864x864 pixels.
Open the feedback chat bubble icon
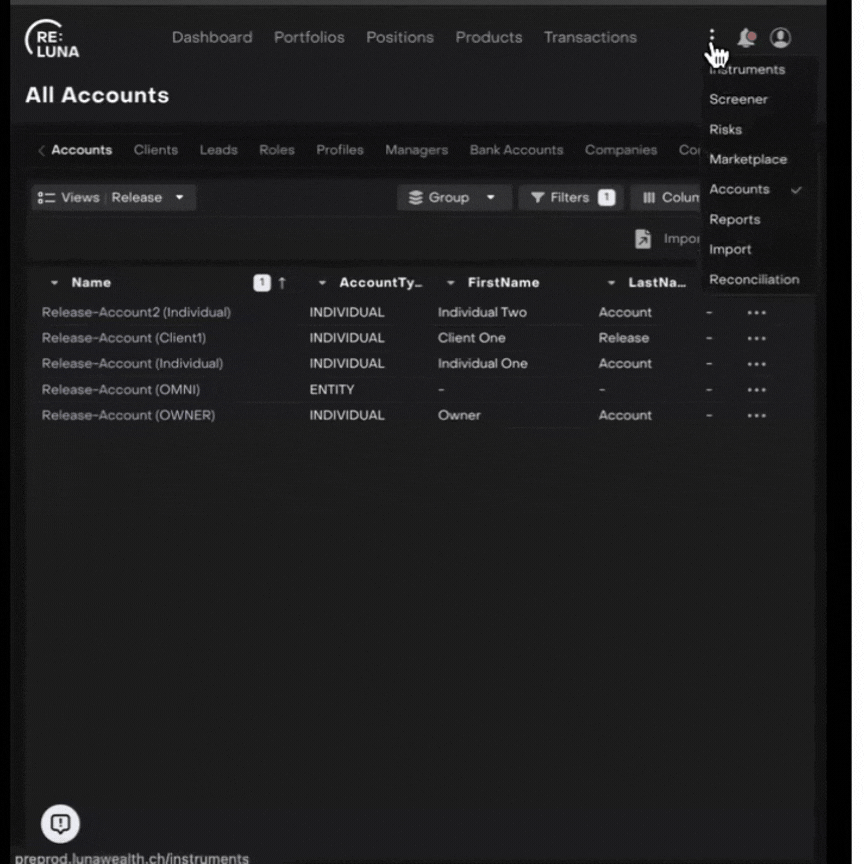60,823
